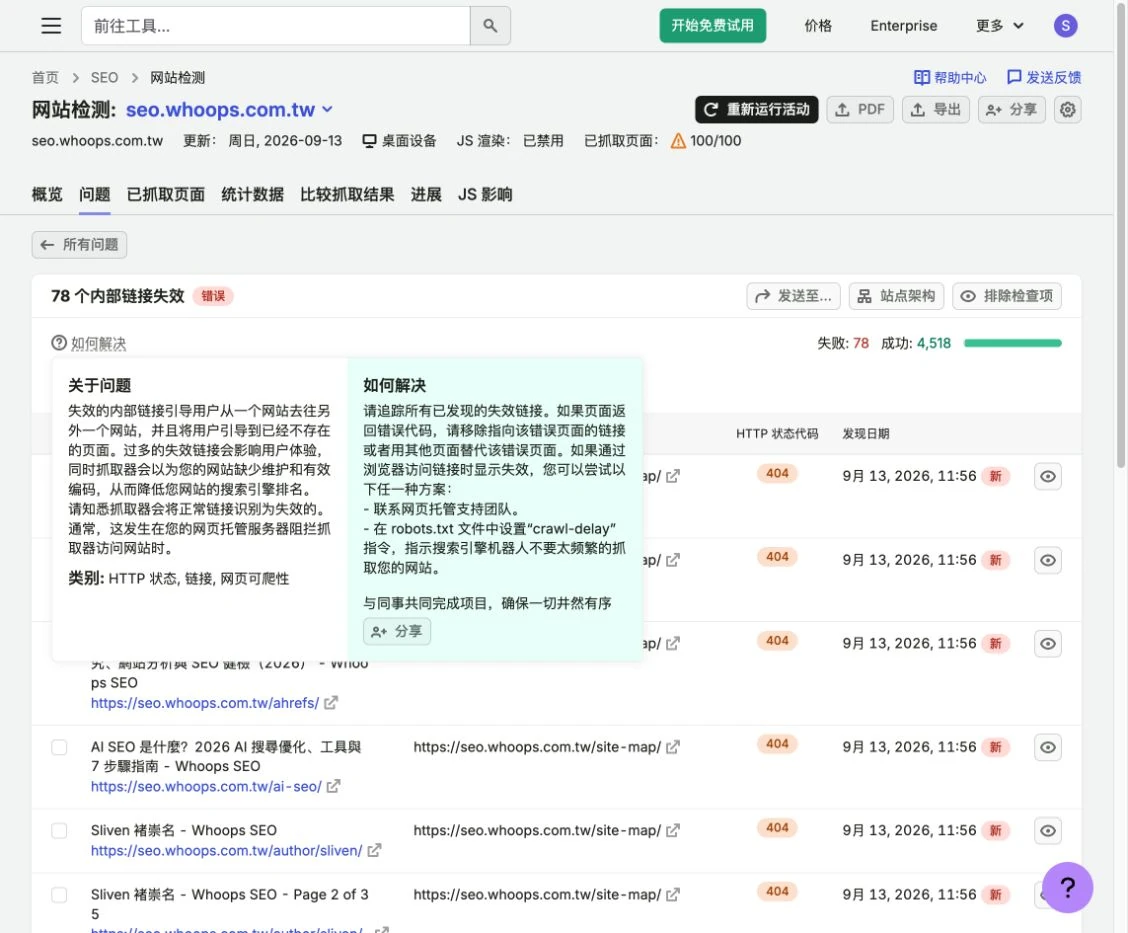Image resolution: width=1128 pixels, height=933 pixels.
Task: Click 排除检查项 button
Action: 1007,296
